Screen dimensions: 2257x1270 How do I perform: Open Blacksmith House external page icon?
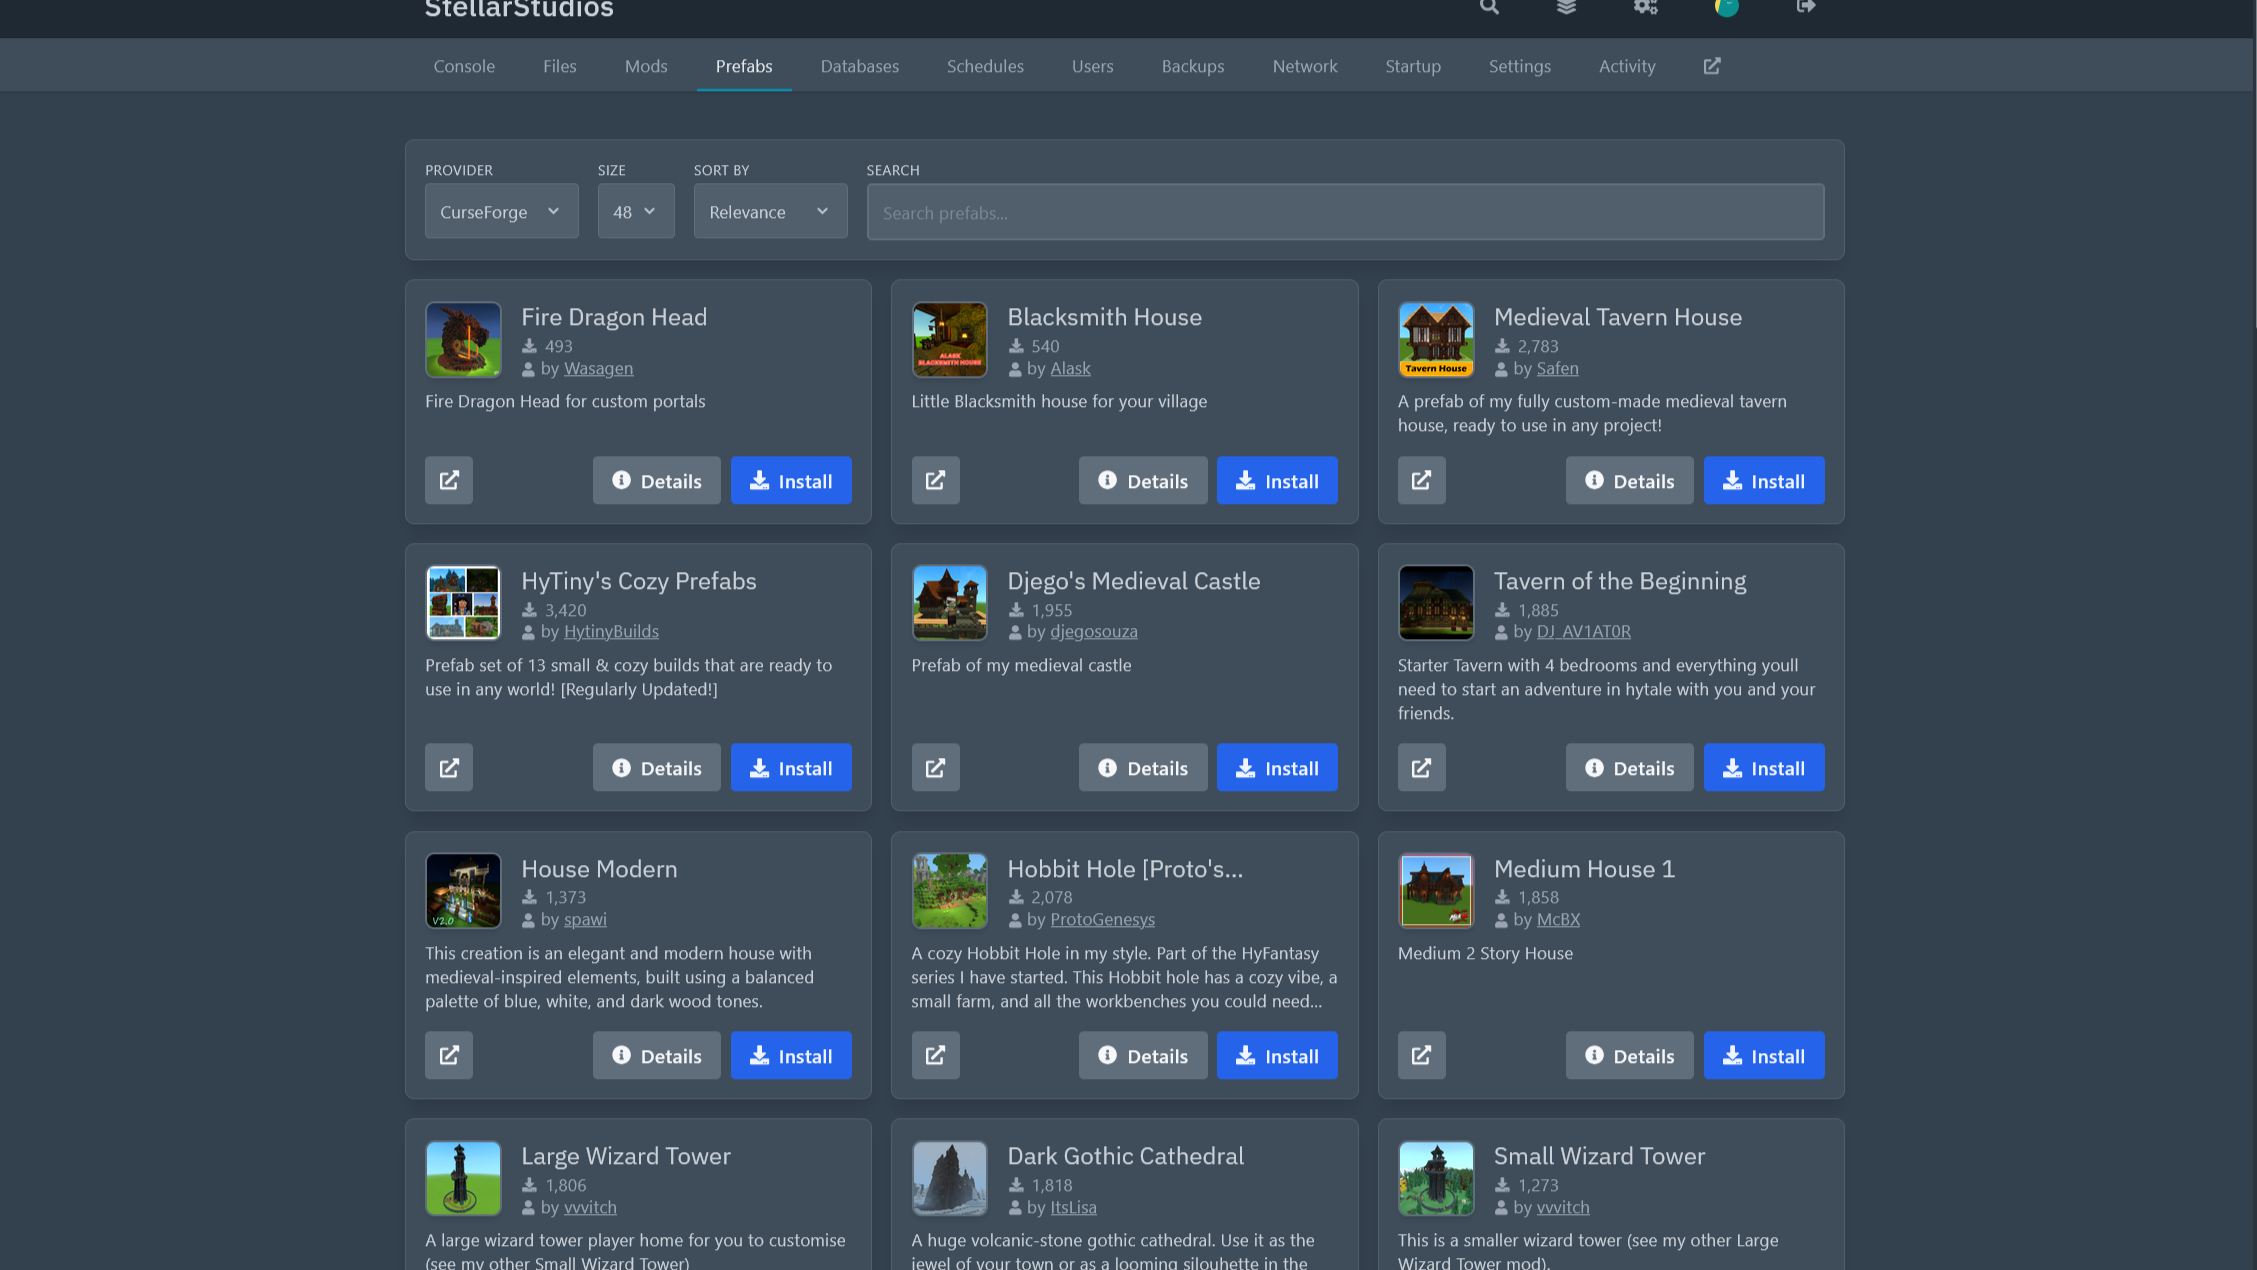tap(935, 481)
